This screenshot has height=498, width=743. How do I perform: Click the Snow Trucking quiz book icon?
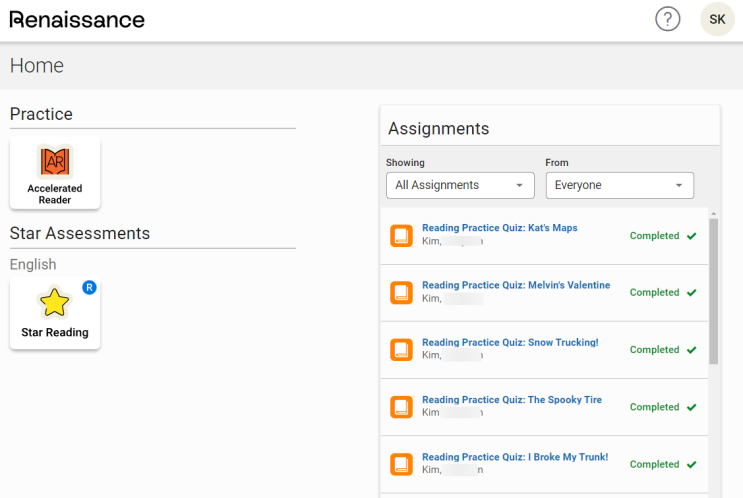(x=401, y=350)
